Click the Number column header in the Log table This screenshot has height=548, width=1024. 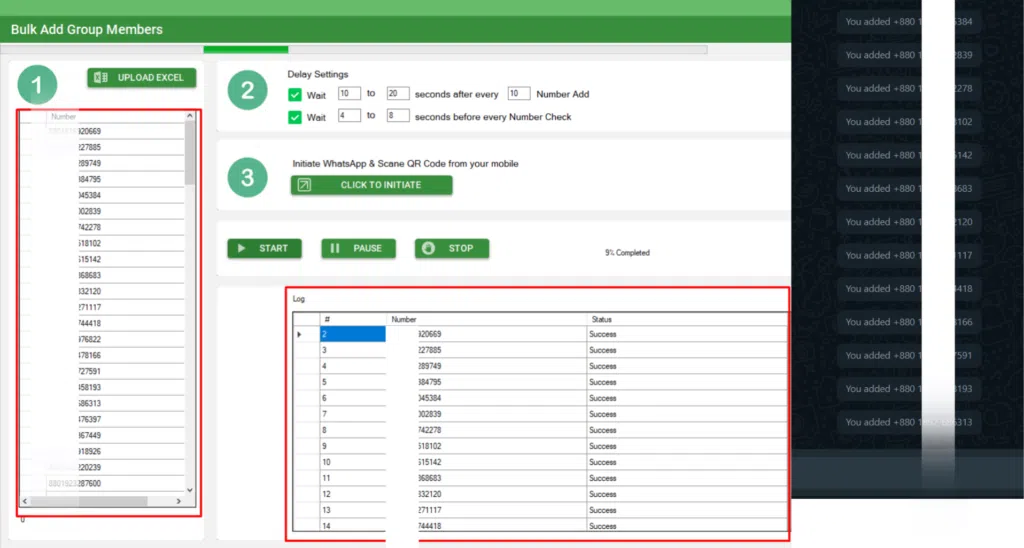pyautogui.click(x=487, y=319)
